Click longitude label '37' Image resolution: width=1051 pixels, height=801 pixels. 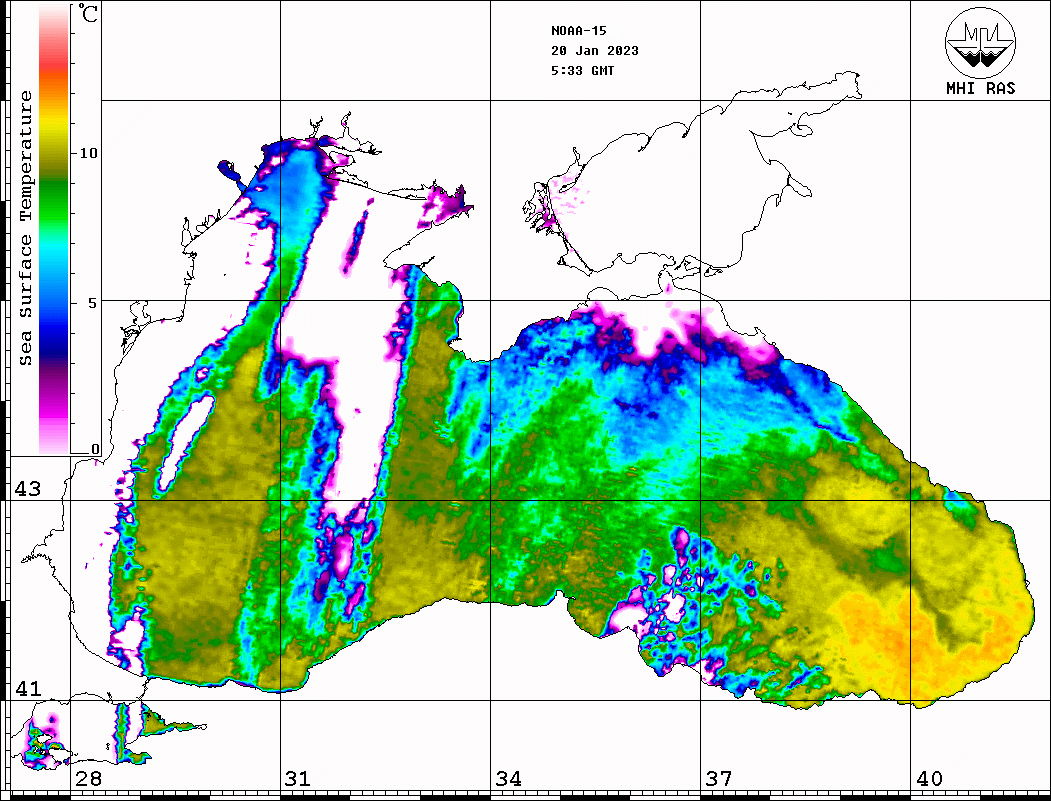click(719, 779)
